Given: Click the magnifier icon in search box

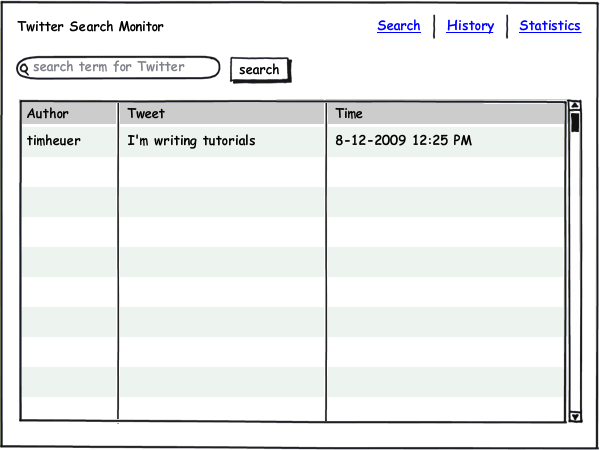Looking at the screenshot, I should (x=24, y=69).
